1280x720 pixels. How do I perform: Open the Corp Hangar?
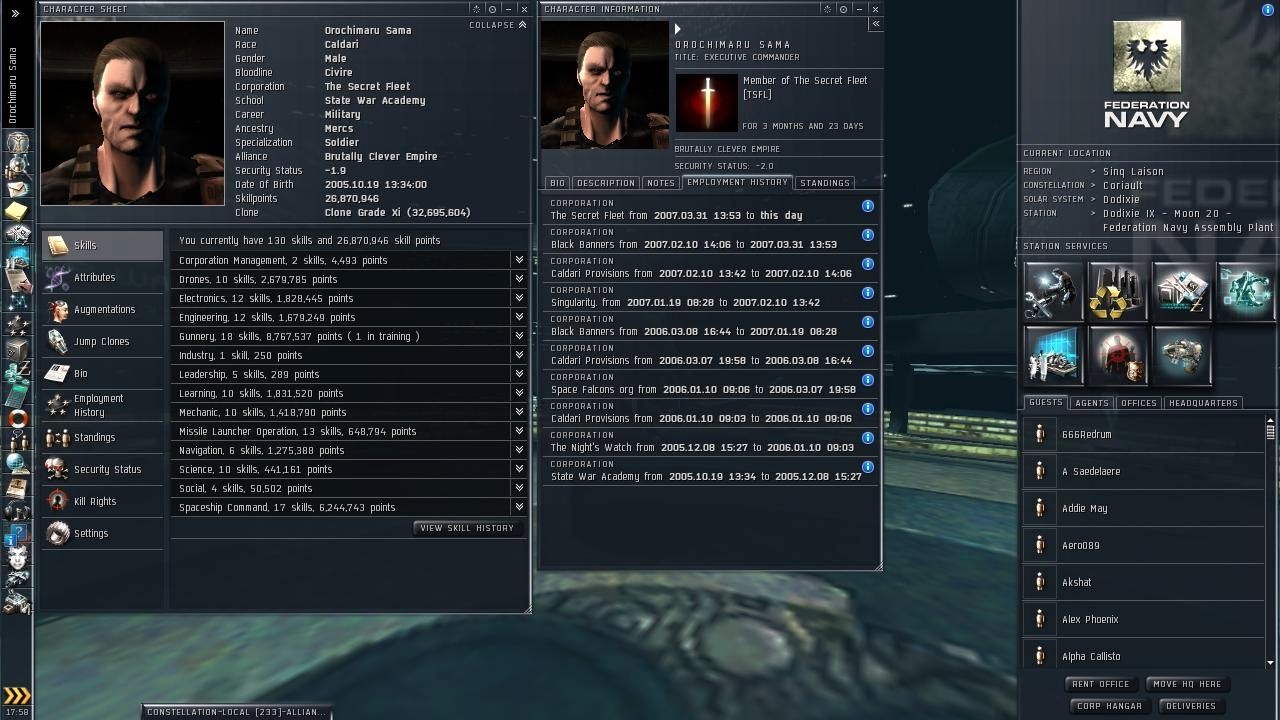coord(1109,706)
